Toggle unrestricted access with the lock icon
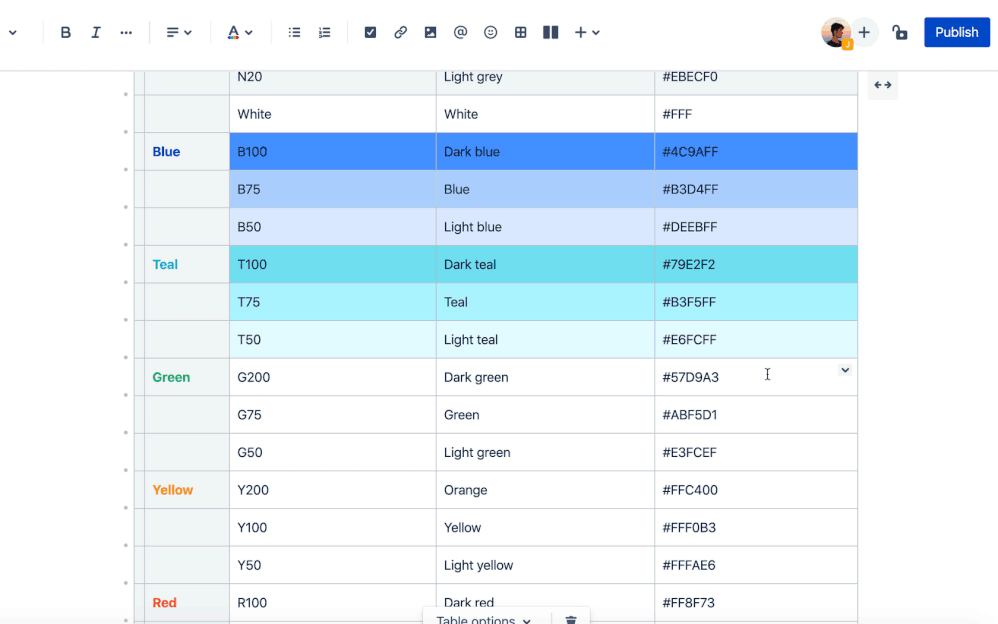 (x=899, y=32)
